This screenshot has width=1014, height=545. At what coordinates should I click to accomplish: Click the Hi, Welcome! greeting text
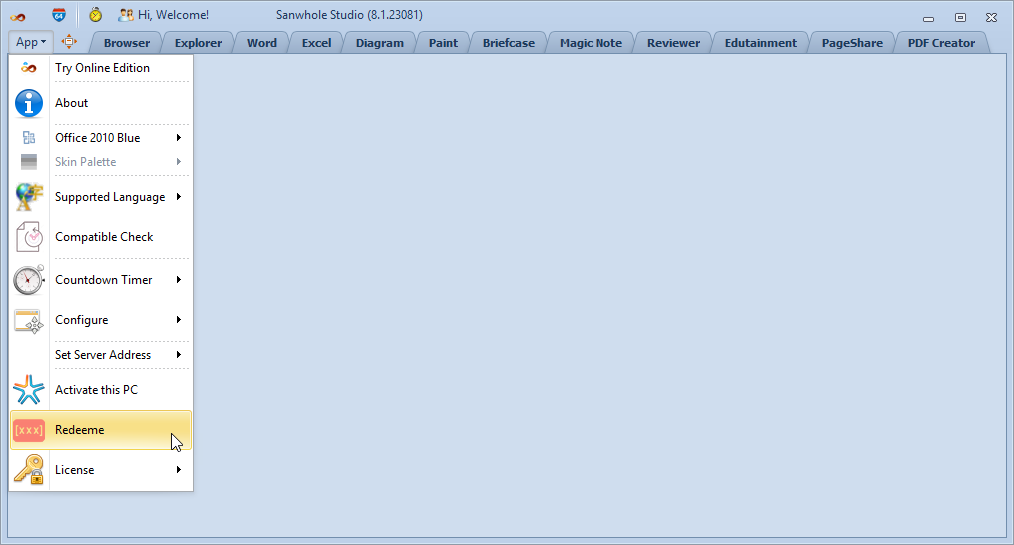[173, 15]
